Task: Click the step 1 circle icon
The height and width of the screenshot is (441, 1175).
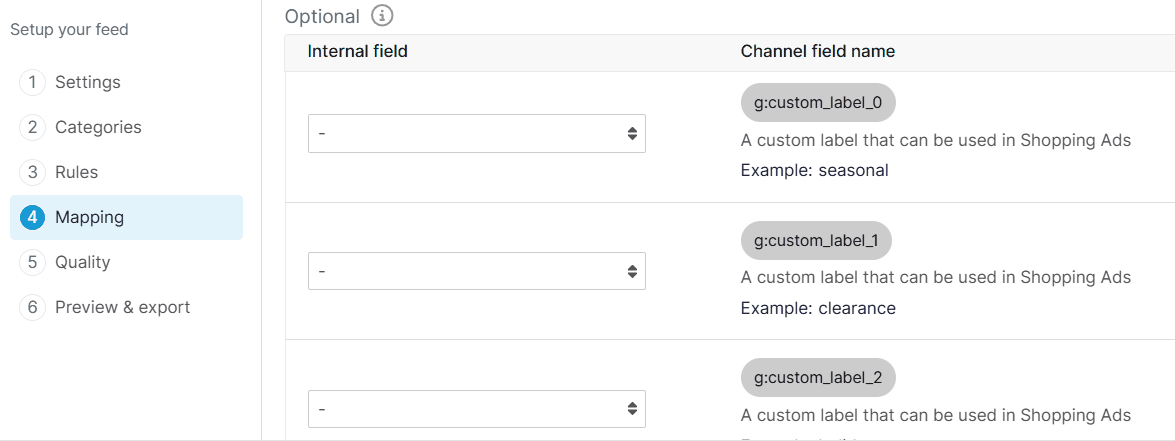Action: (32, 82)
